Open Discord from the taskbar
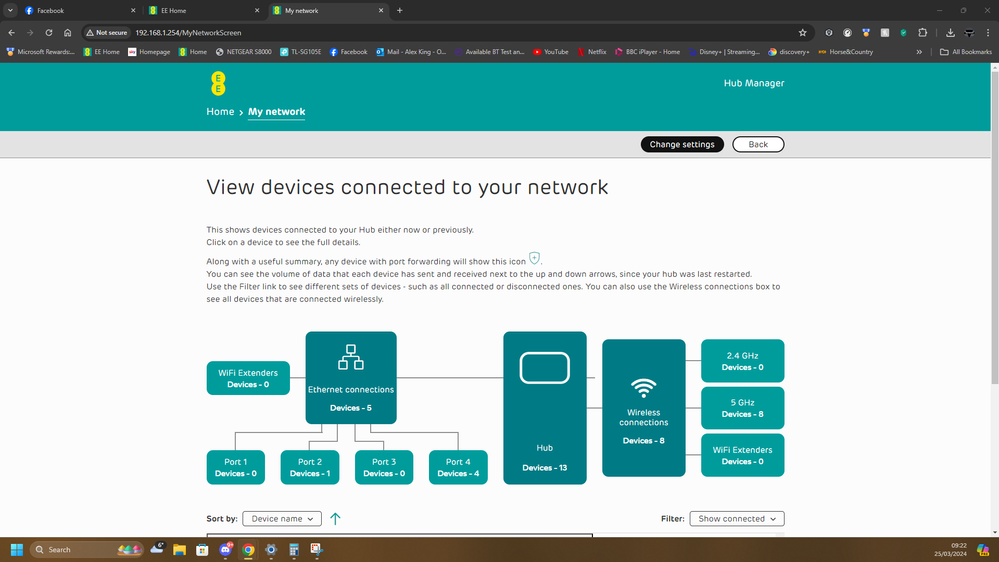The image size is (999, 562). (x=226, y=549)
